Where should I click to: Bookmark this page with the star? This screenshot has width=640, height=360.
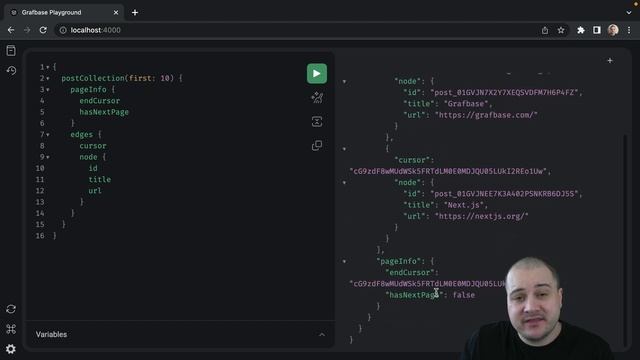point(561,30)
